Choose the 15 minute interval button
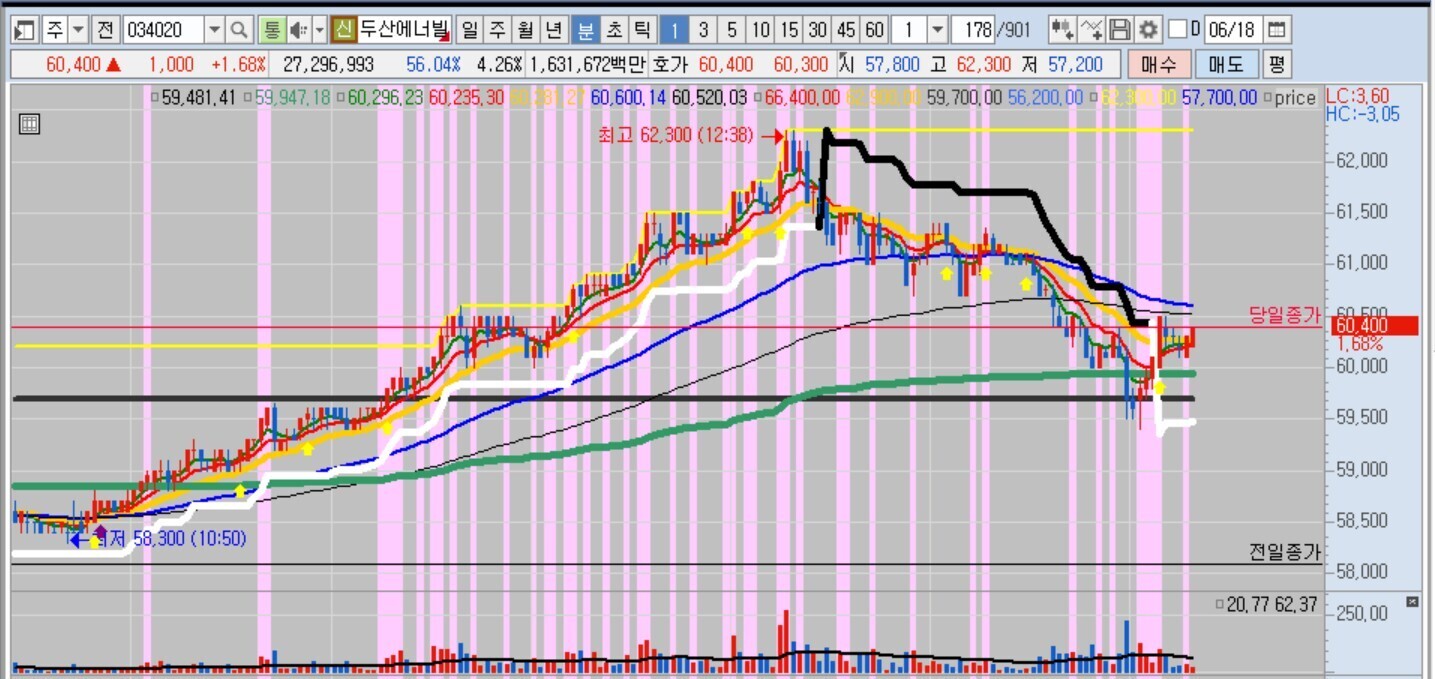The height and width of the screenshot is (679, 1435). coord(789,29)
